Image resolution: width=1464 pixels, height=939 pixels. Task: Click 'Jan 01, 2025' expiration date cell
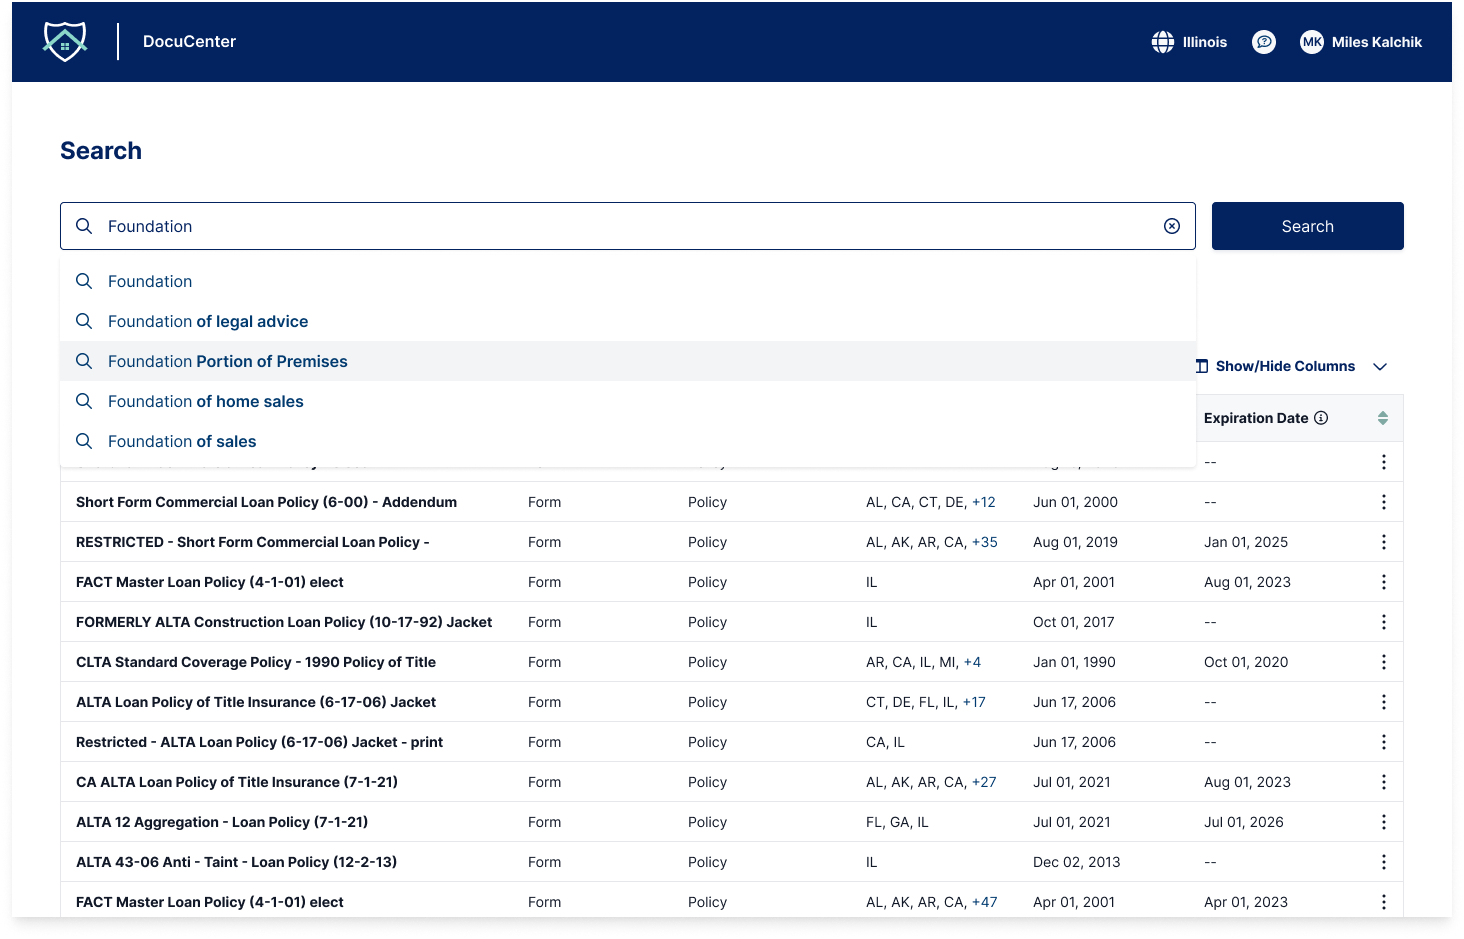pyautogui.click(x=1246, y=542)
